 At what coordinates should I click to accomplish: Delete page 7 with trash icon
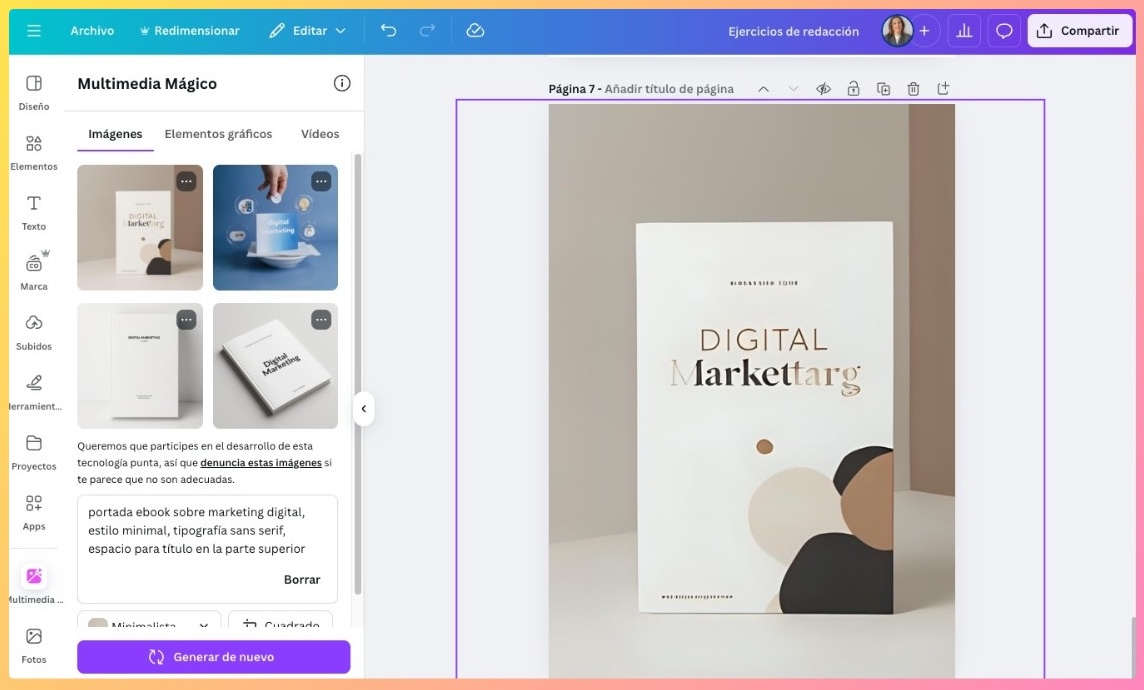[913, 89]
